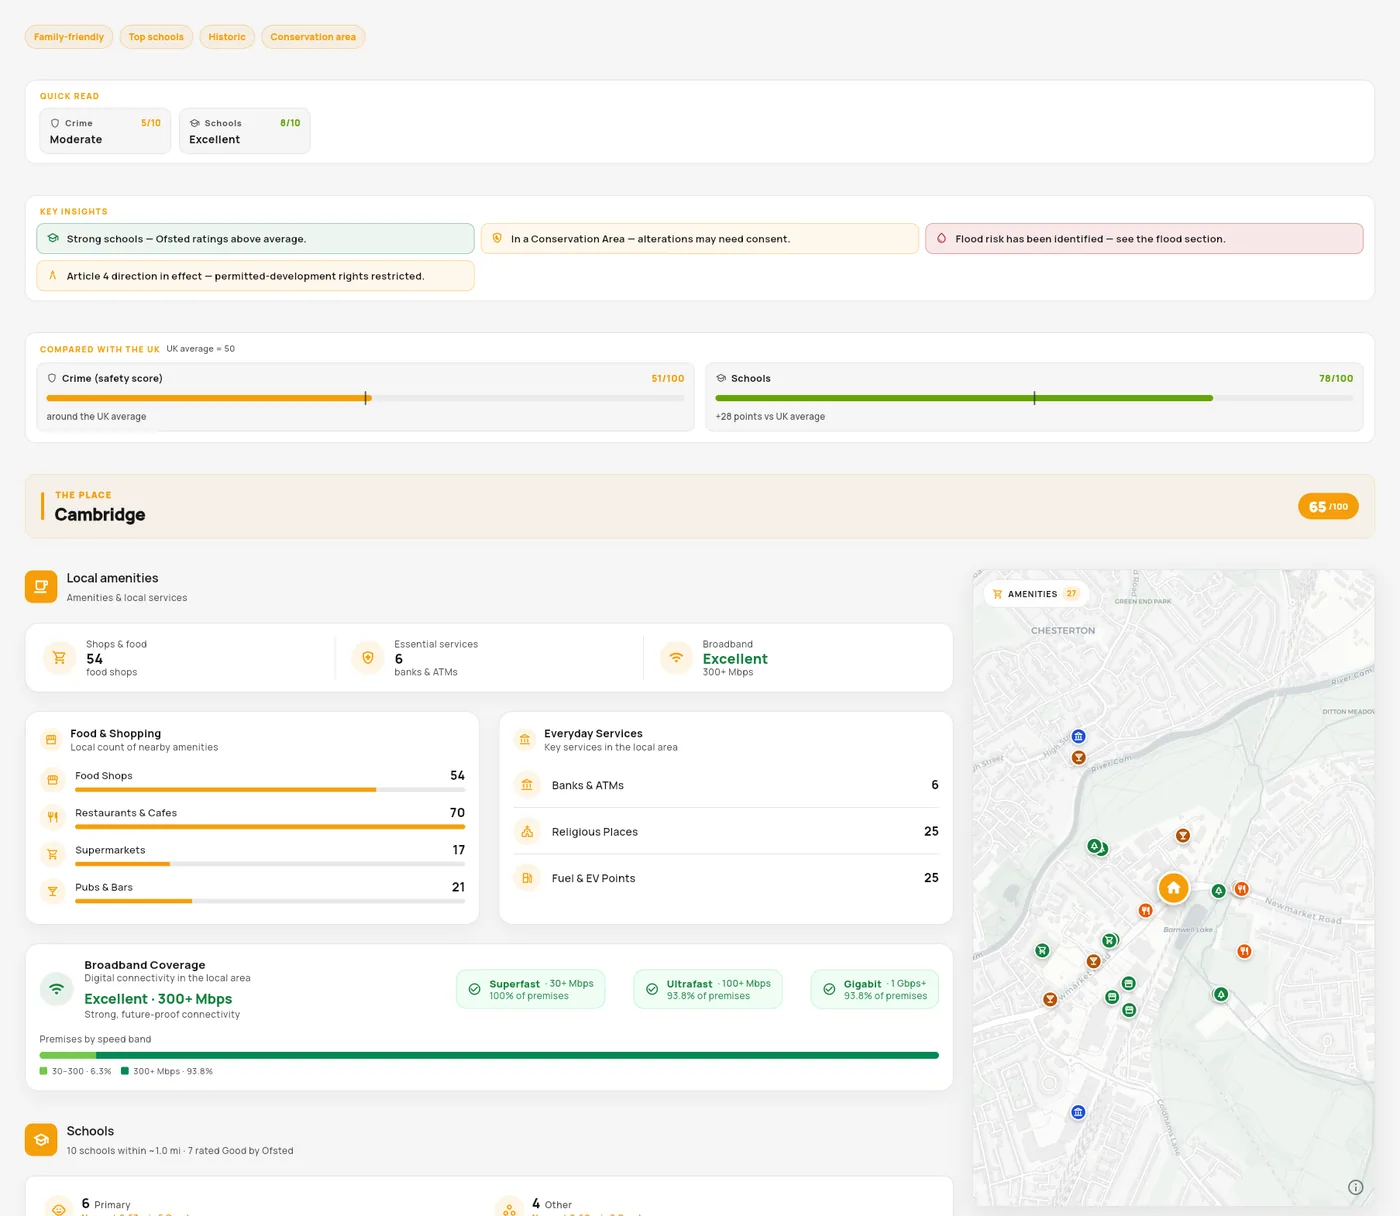
Task: Click the AMENITIES 27 map label
Action: point(1036,594)
